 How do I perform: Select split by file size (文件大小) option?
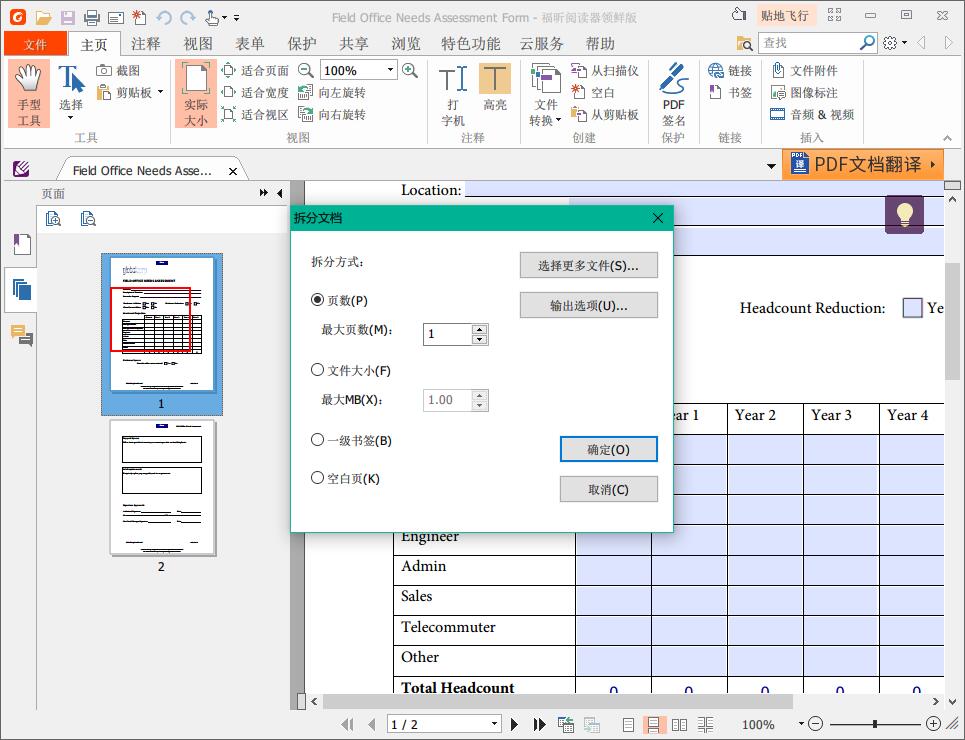(351, 371)
